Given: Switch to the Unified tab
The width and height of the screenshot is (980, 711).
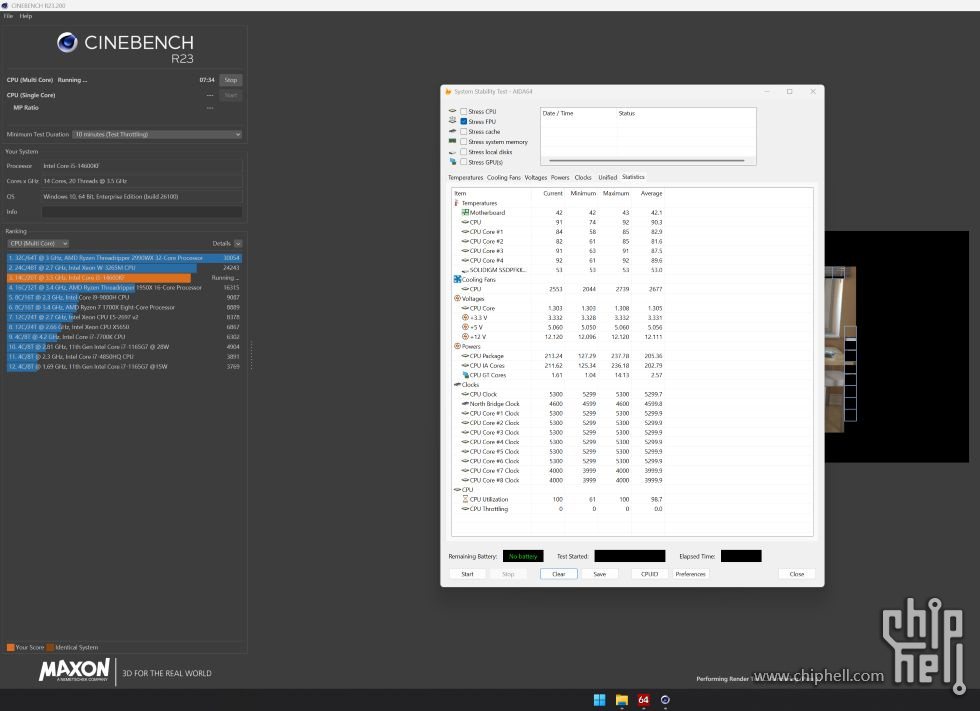Looking at the screenshot, I should (608, 177).
